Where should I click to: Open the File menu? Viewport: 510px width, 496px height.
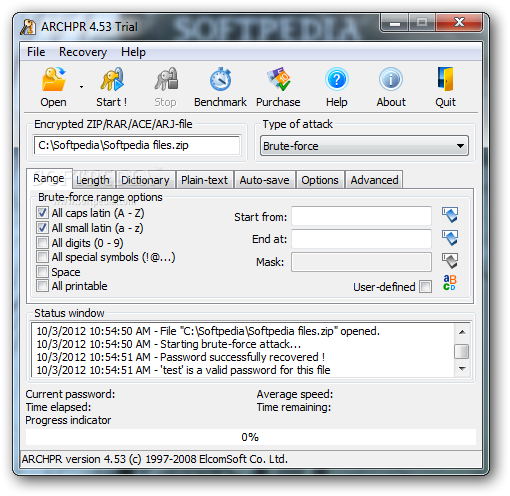click(x=36, y=52)
